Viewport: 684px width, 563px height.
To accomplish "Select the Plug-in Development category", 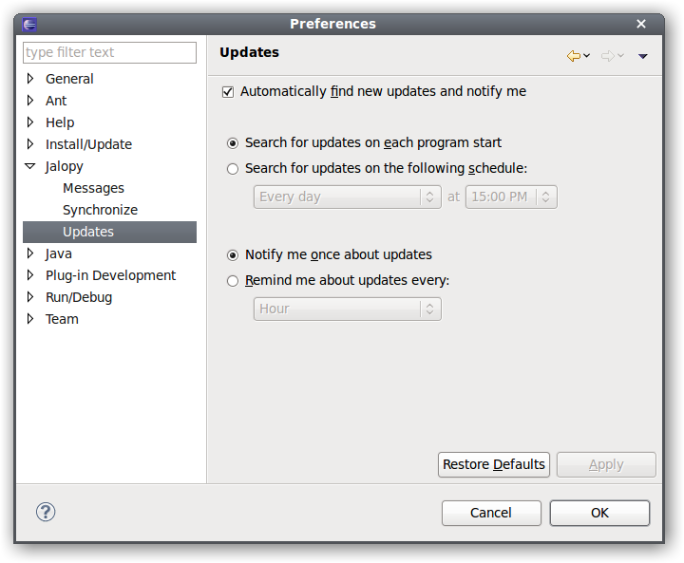I will click(x=110, y=276).
